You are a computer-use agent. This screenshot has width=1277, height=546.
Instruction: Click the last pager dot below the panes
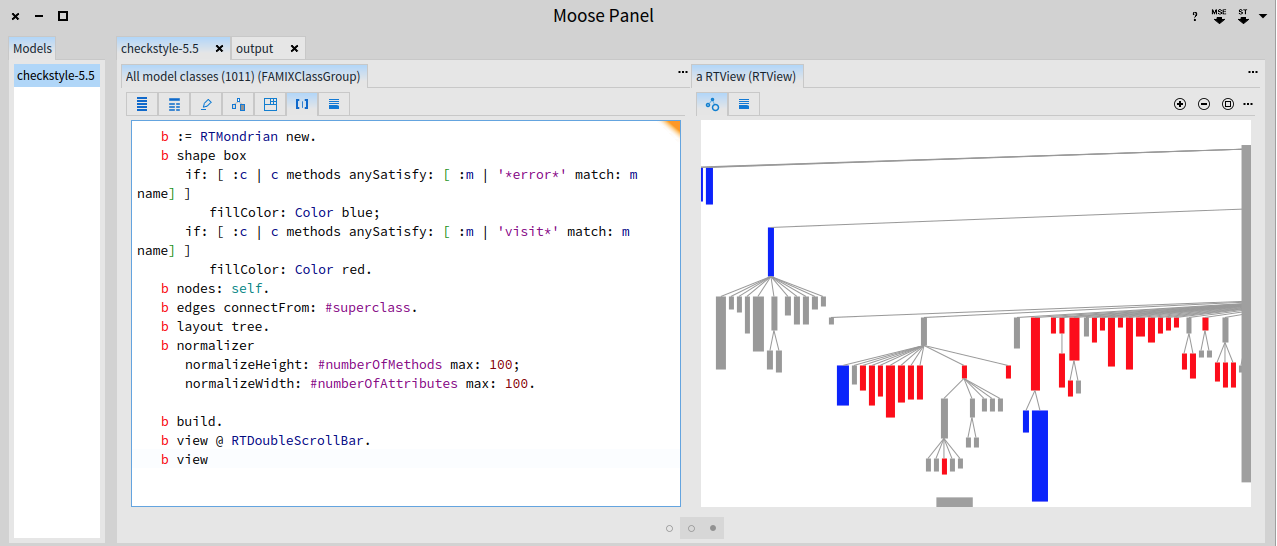click(712, 528)
